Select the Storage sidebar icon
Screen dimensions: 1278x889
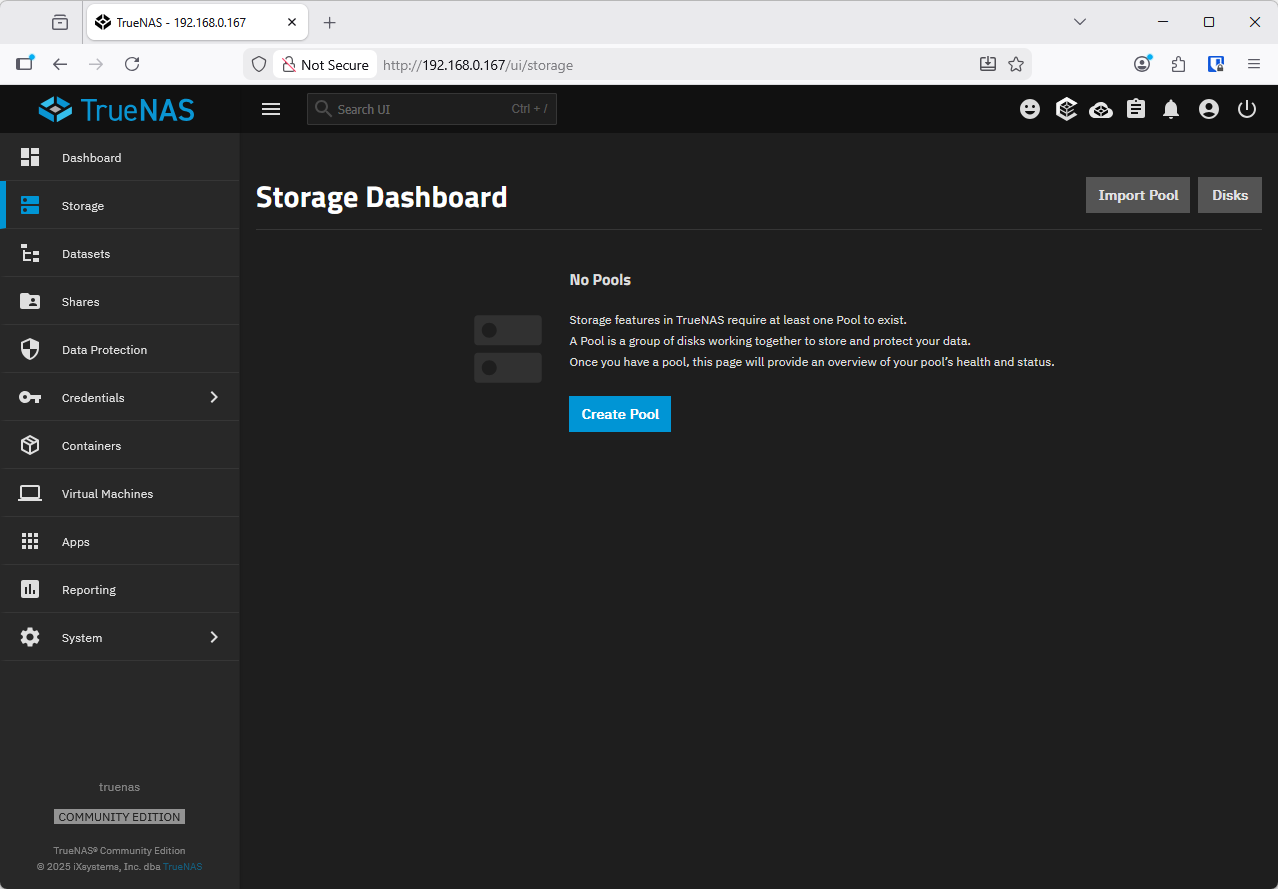[x=30, y=205]
